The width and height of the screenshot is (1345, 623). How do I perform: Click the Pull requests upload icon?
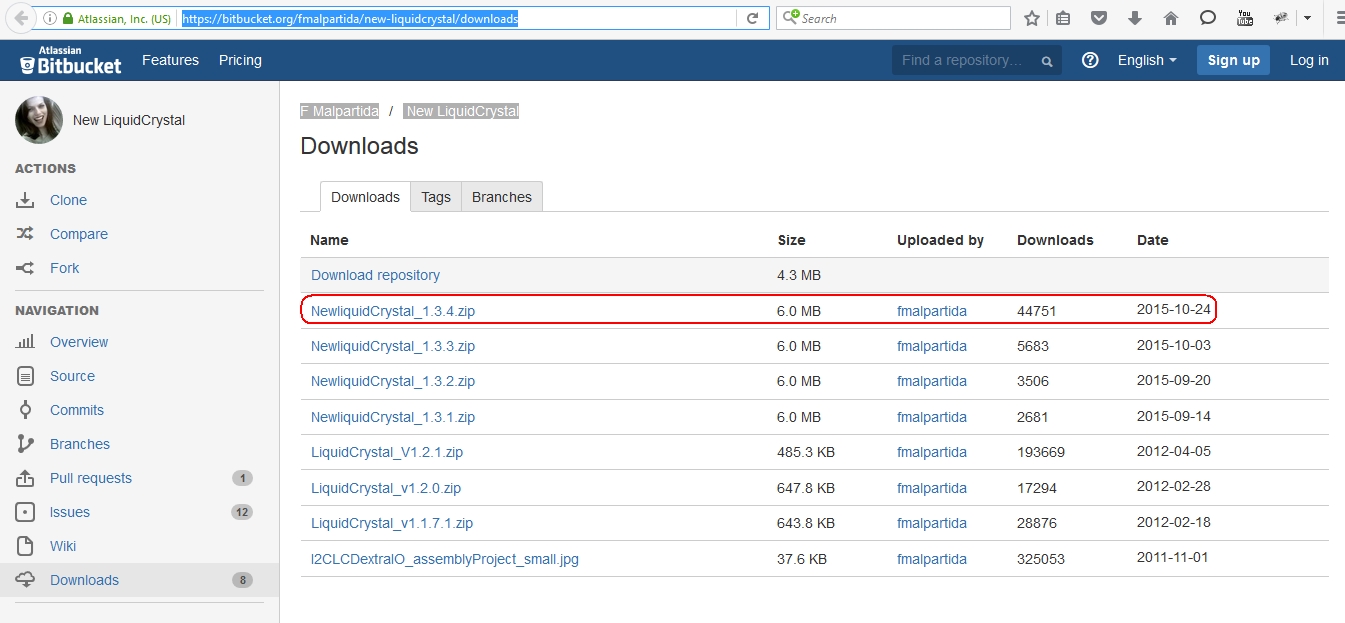pos(25,478)
